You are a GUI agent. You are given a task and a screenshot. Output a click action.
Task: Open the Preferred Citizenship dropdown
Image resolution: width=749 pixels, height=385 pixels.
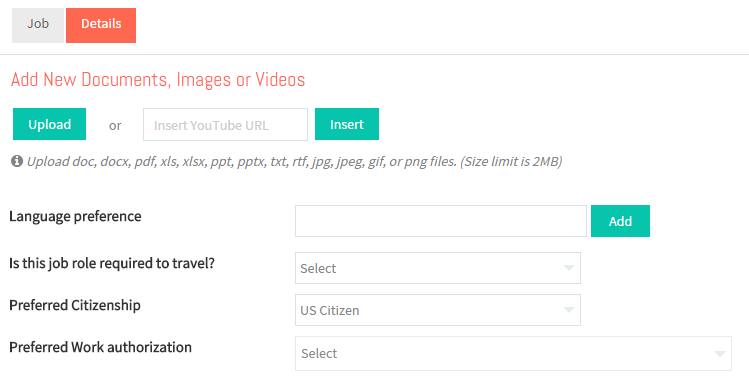438,310
